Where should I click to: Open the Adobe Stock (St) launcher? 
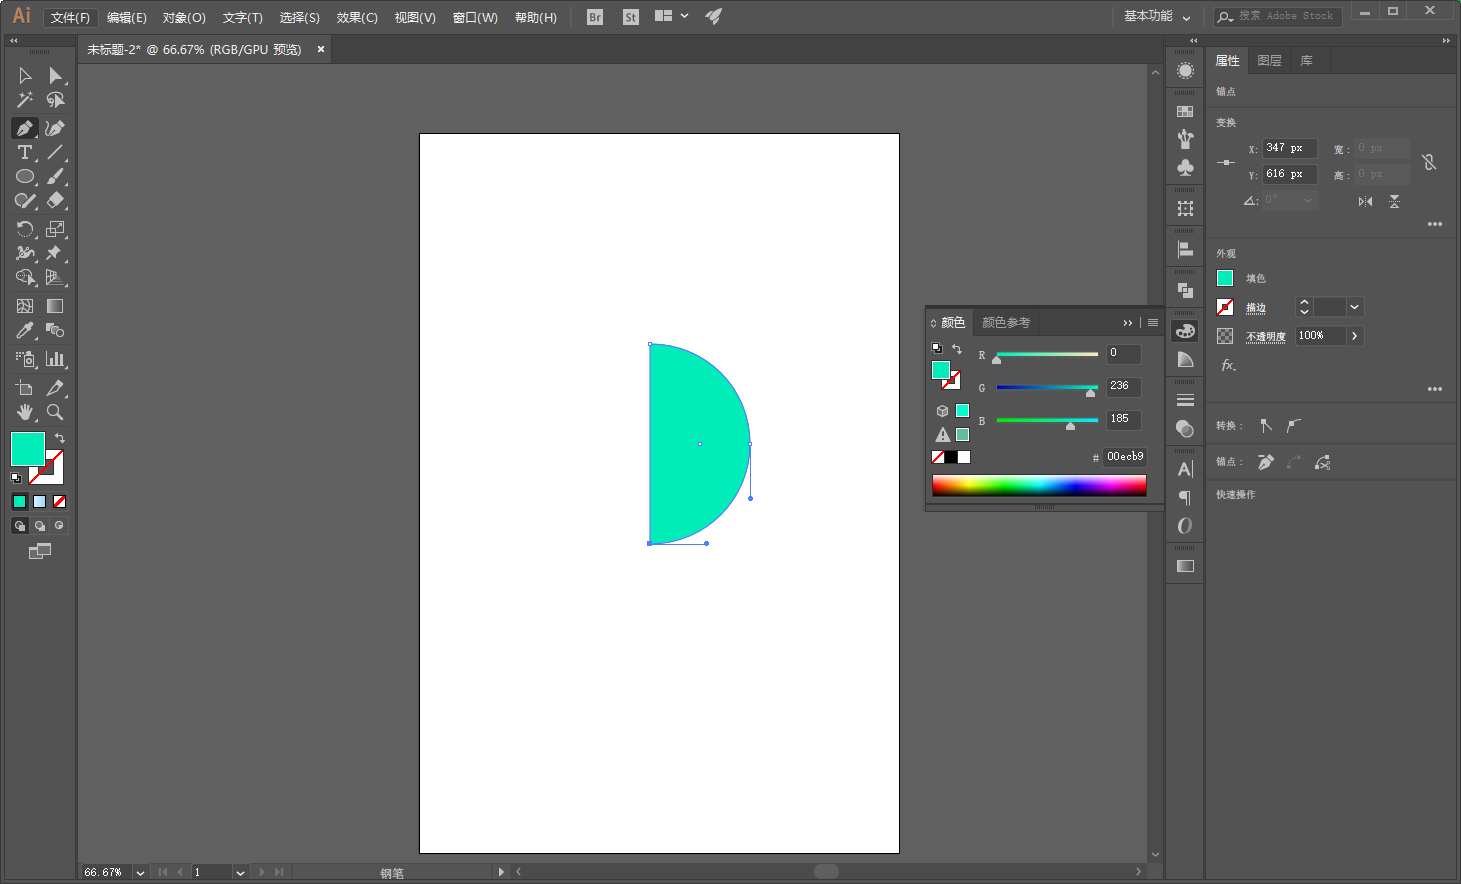pos(631,17)
